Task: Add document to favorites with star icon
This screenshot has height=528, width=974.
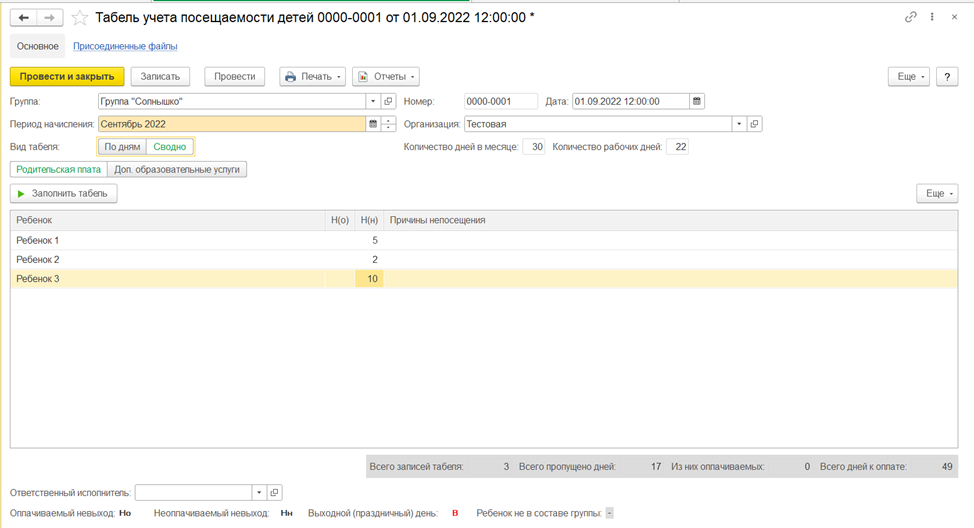Action: point(80,18)
